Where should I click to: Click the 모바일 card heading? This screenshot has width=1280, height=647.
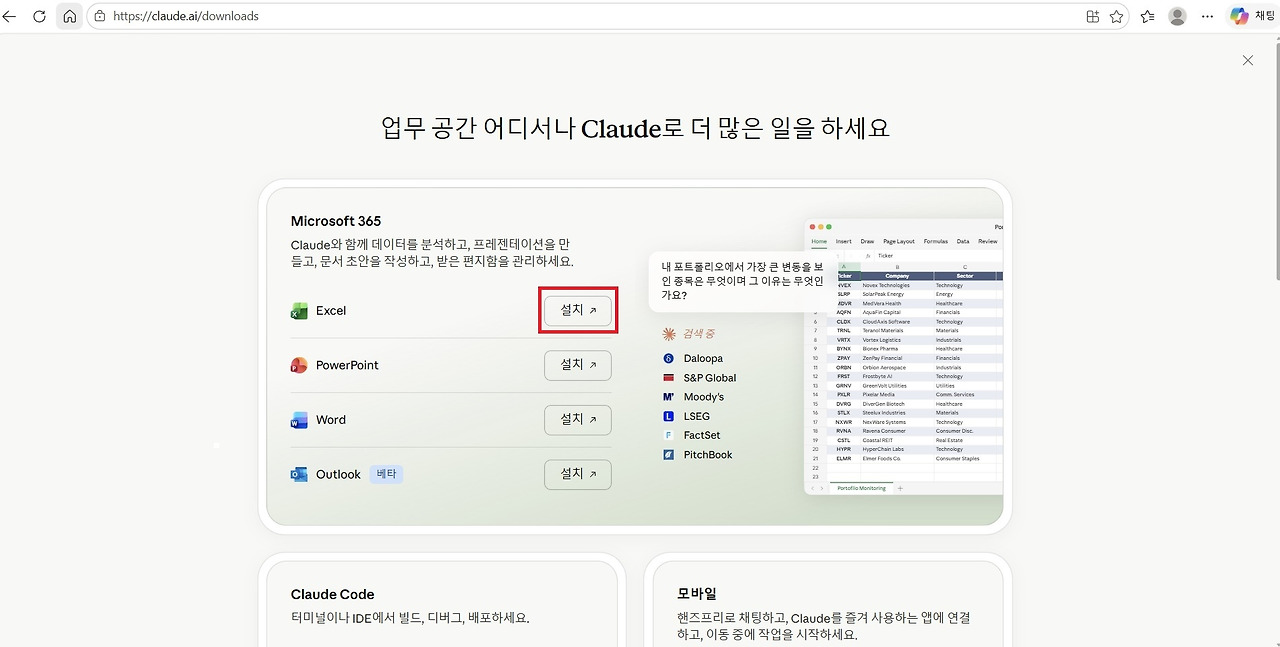coord(697,594)
